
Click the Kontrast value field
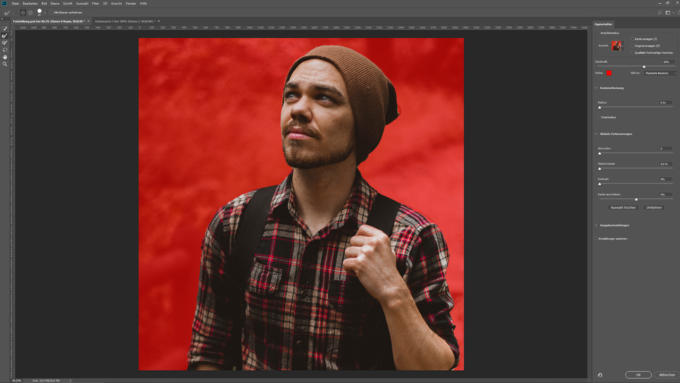coord(666,179)
